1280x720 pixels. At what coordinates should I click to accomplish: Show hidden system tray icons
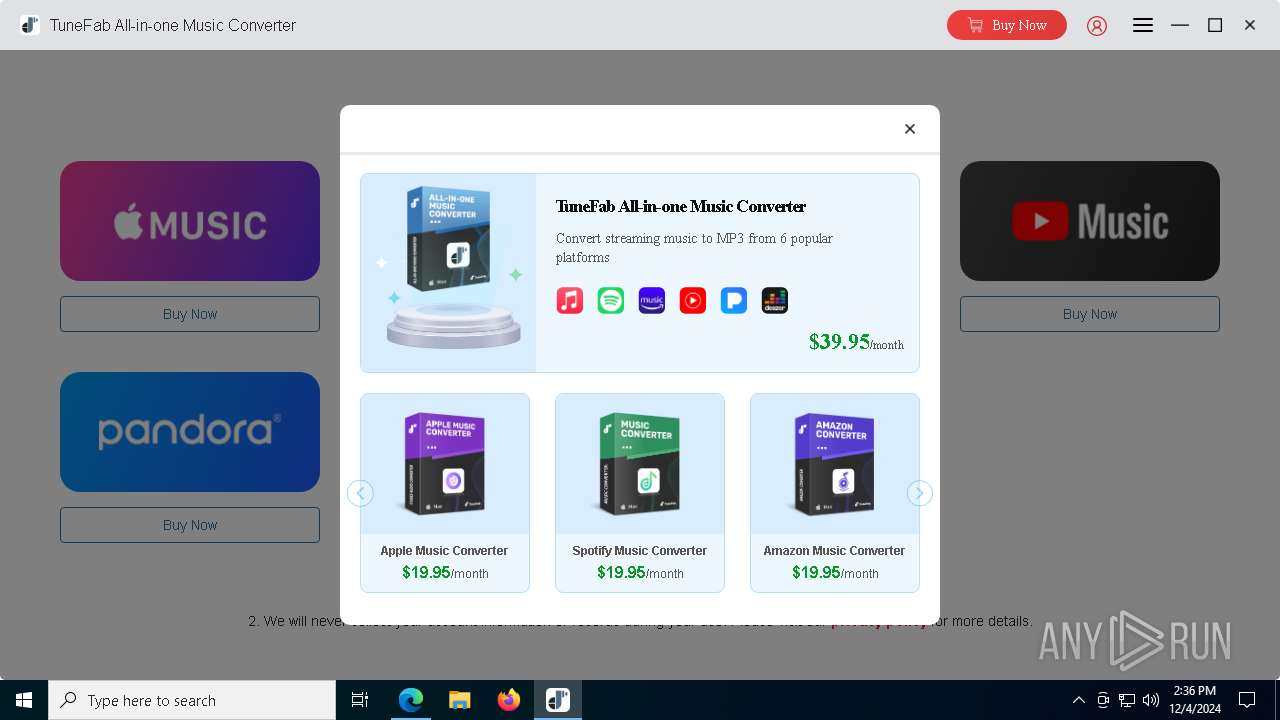tap(1078, 700)
